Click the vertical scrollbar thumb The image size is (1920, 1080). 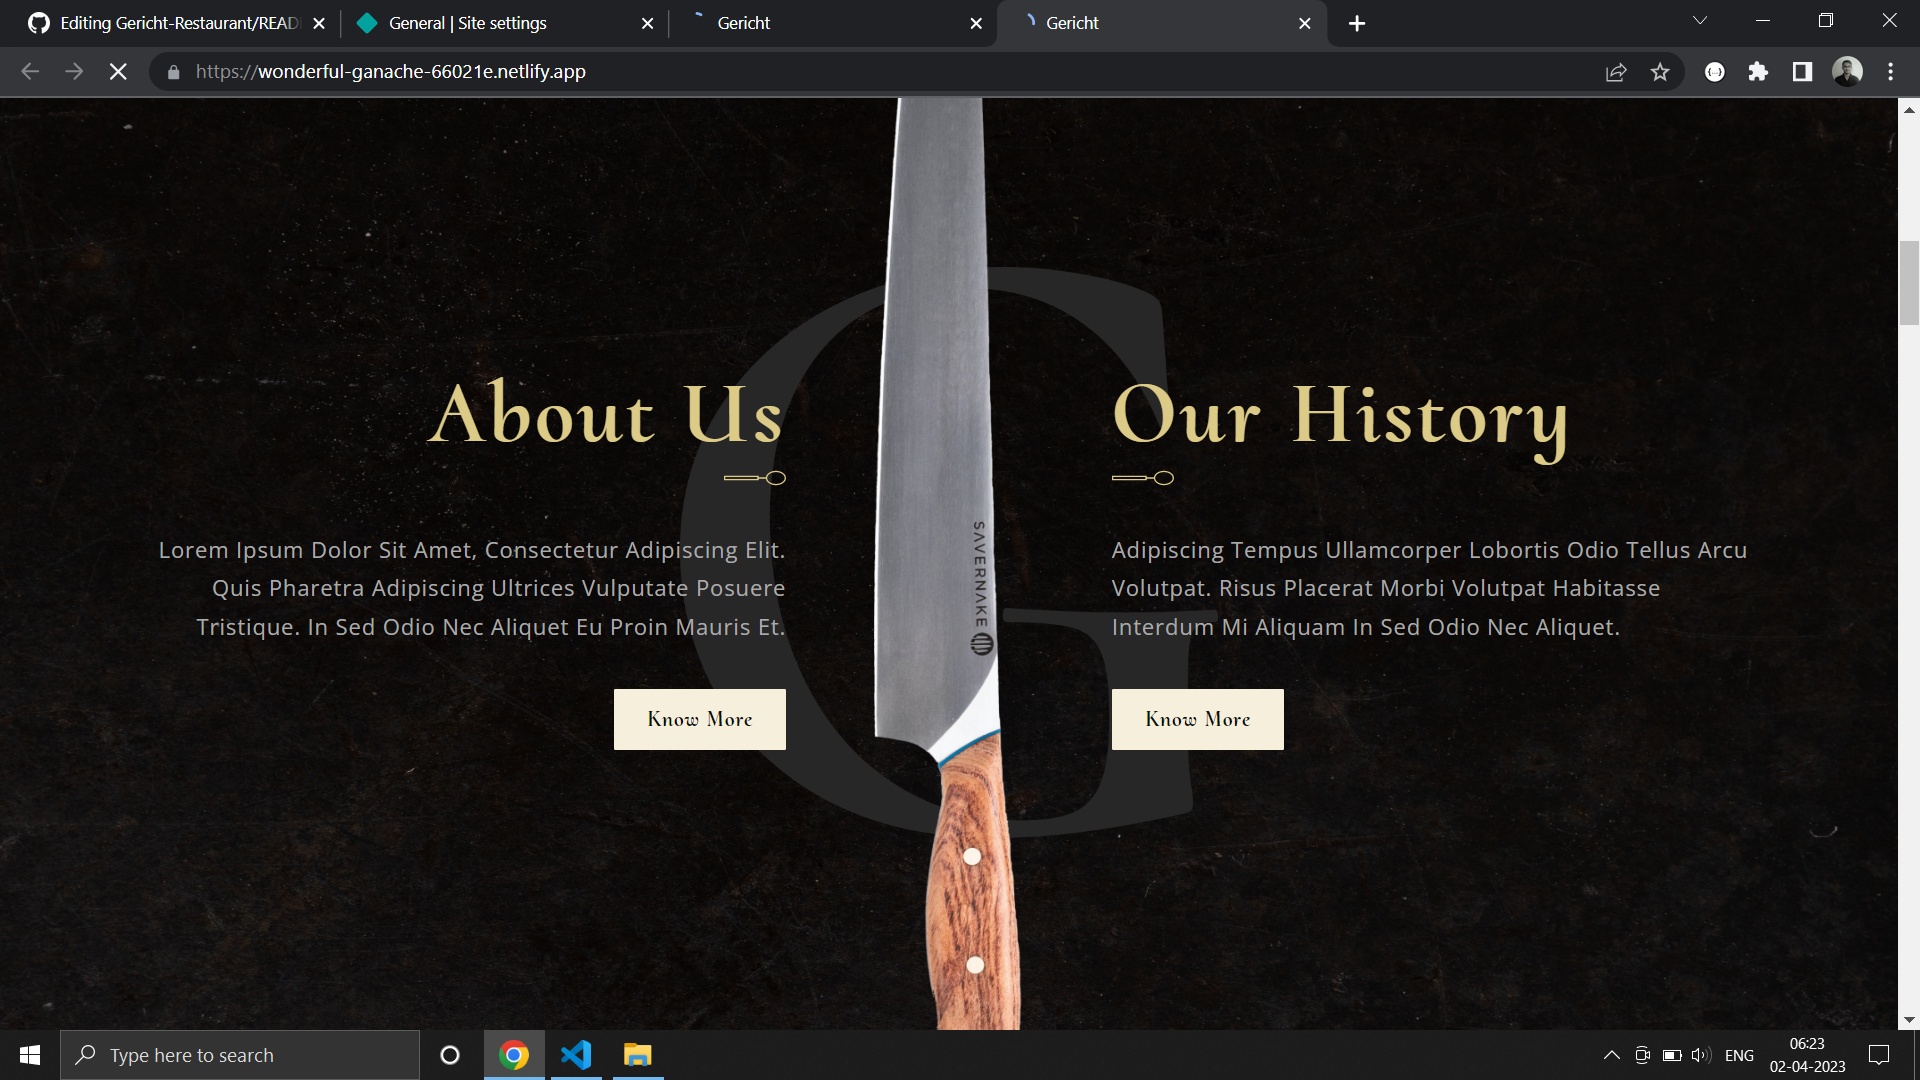point(1909,283)
